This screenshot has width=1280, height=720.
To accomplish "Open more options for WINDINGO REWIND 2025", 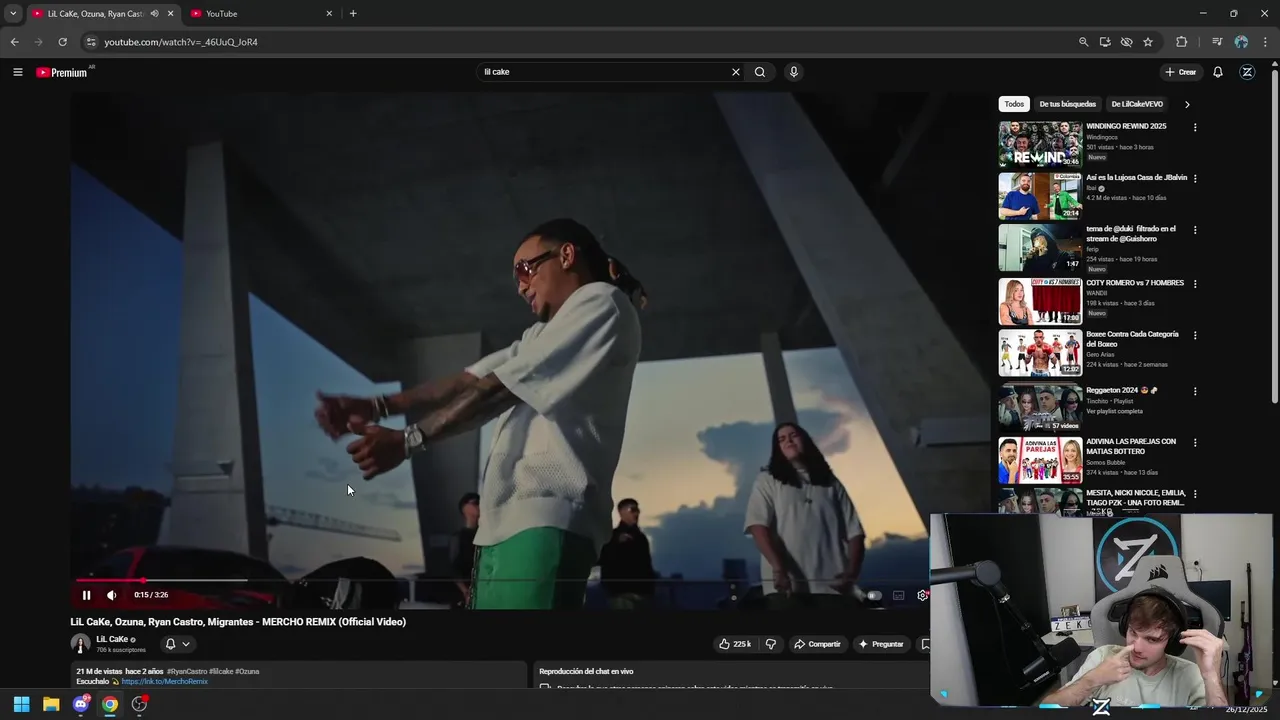I will pyautogui.click(x=1195, y=127).
